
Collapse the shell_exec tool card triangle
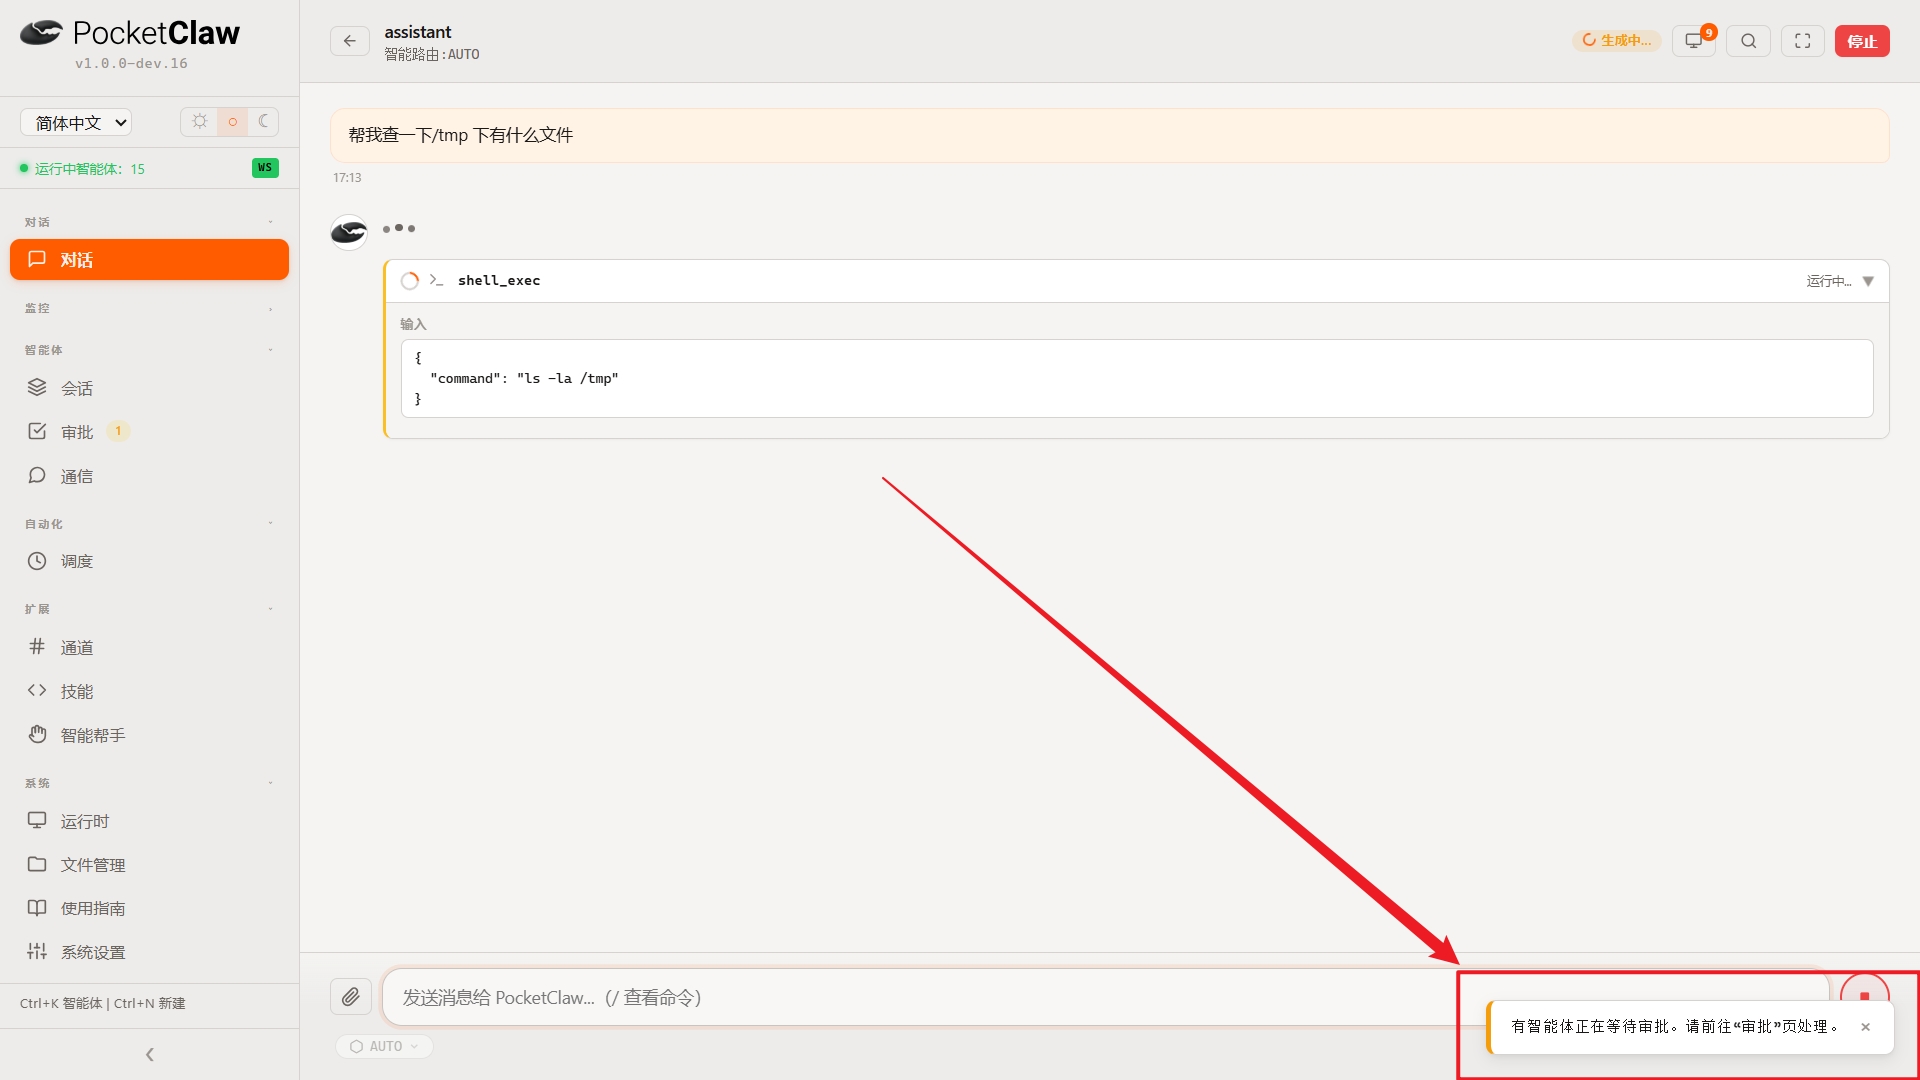click(x=1868, y=281)
